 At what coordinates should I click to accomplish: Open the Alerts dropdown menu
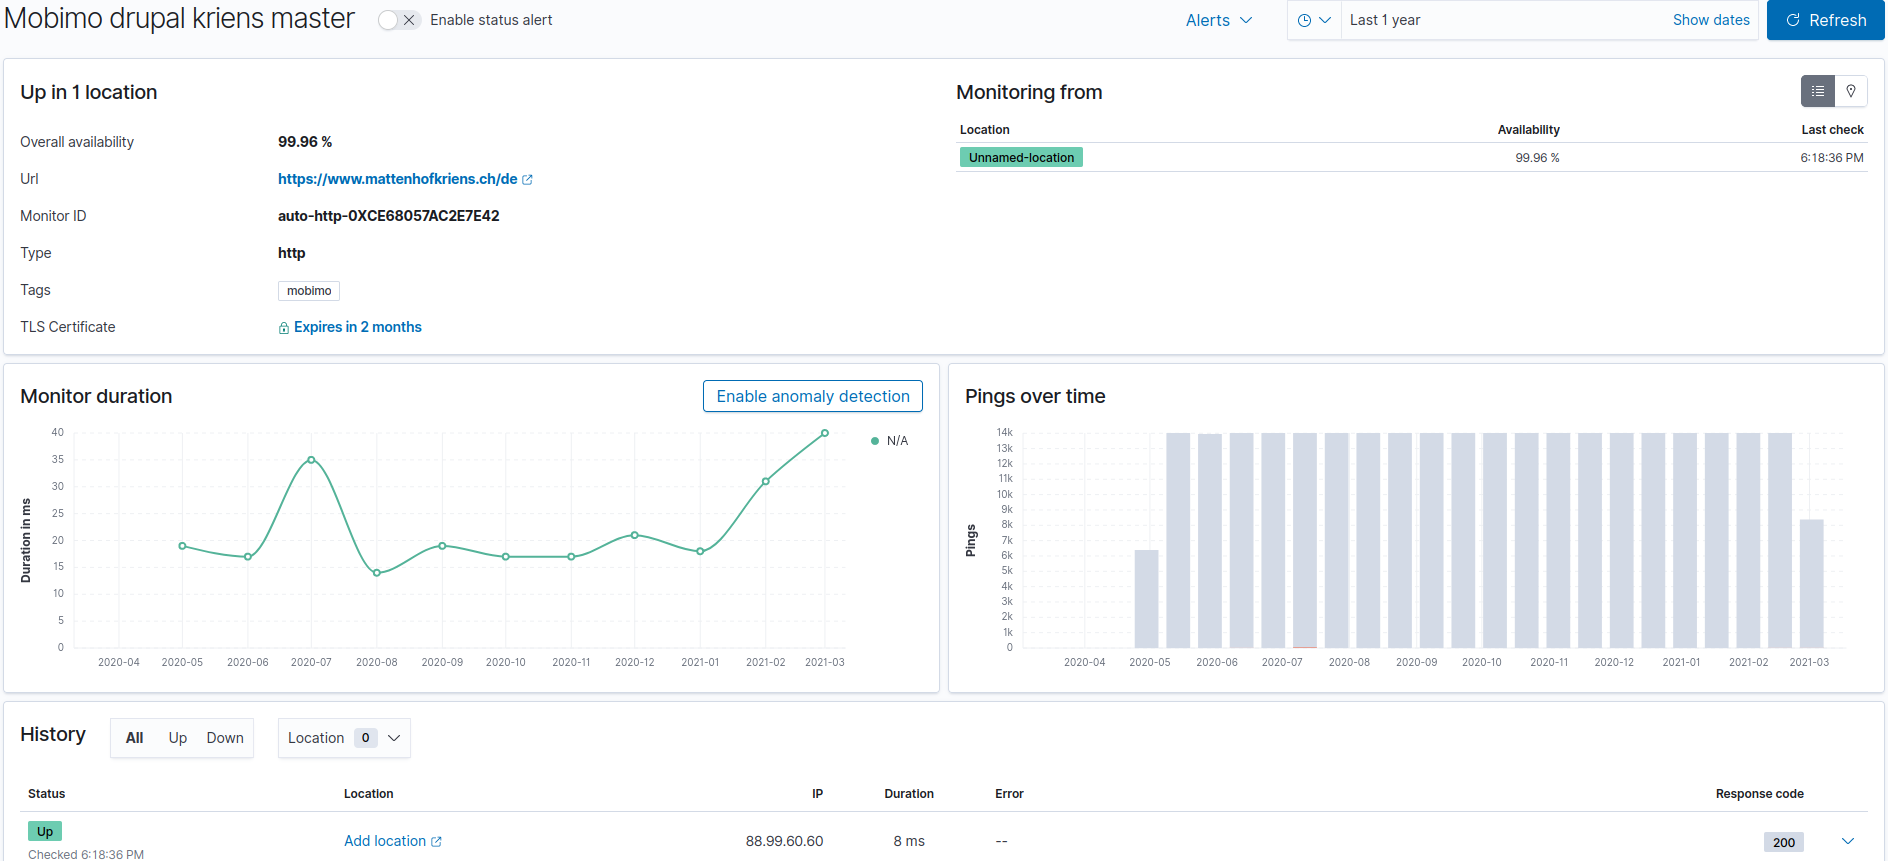click(1218, 20)
